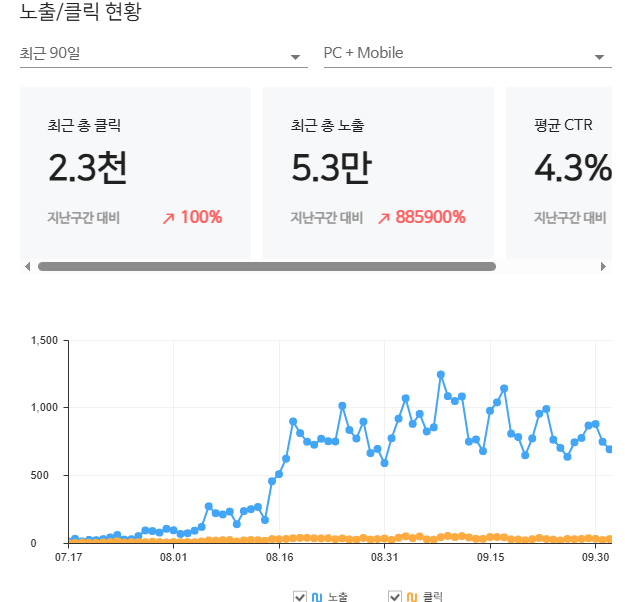Click the 2.3천 total clicks value

(87, 168)
